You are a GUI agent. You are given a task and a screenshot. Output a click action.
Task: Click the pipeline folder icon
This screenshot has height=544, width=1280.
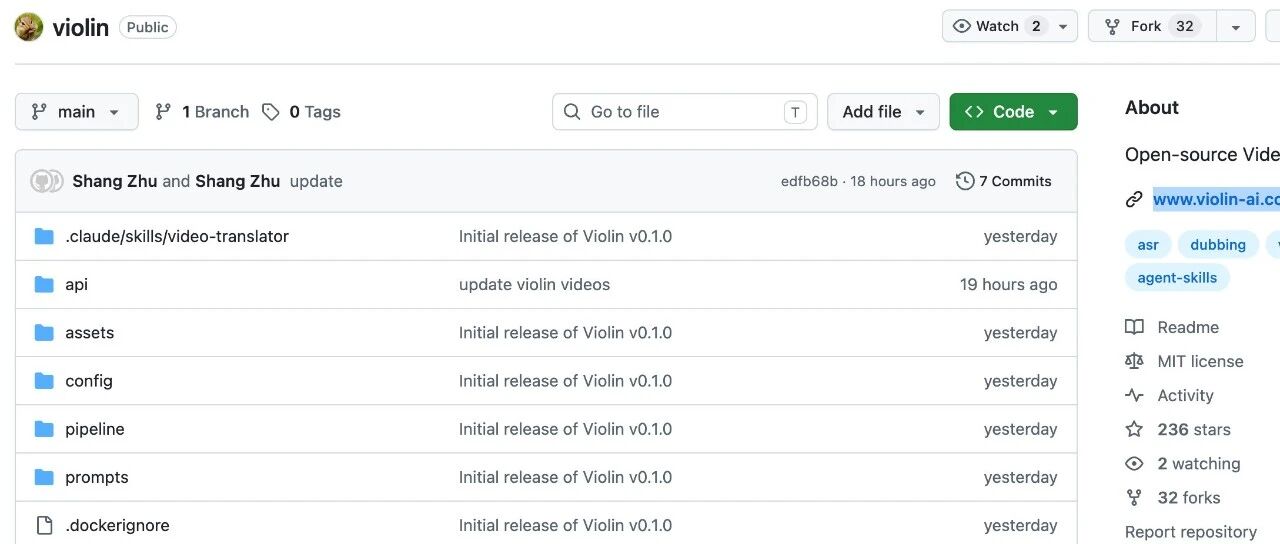pos(44,429)
